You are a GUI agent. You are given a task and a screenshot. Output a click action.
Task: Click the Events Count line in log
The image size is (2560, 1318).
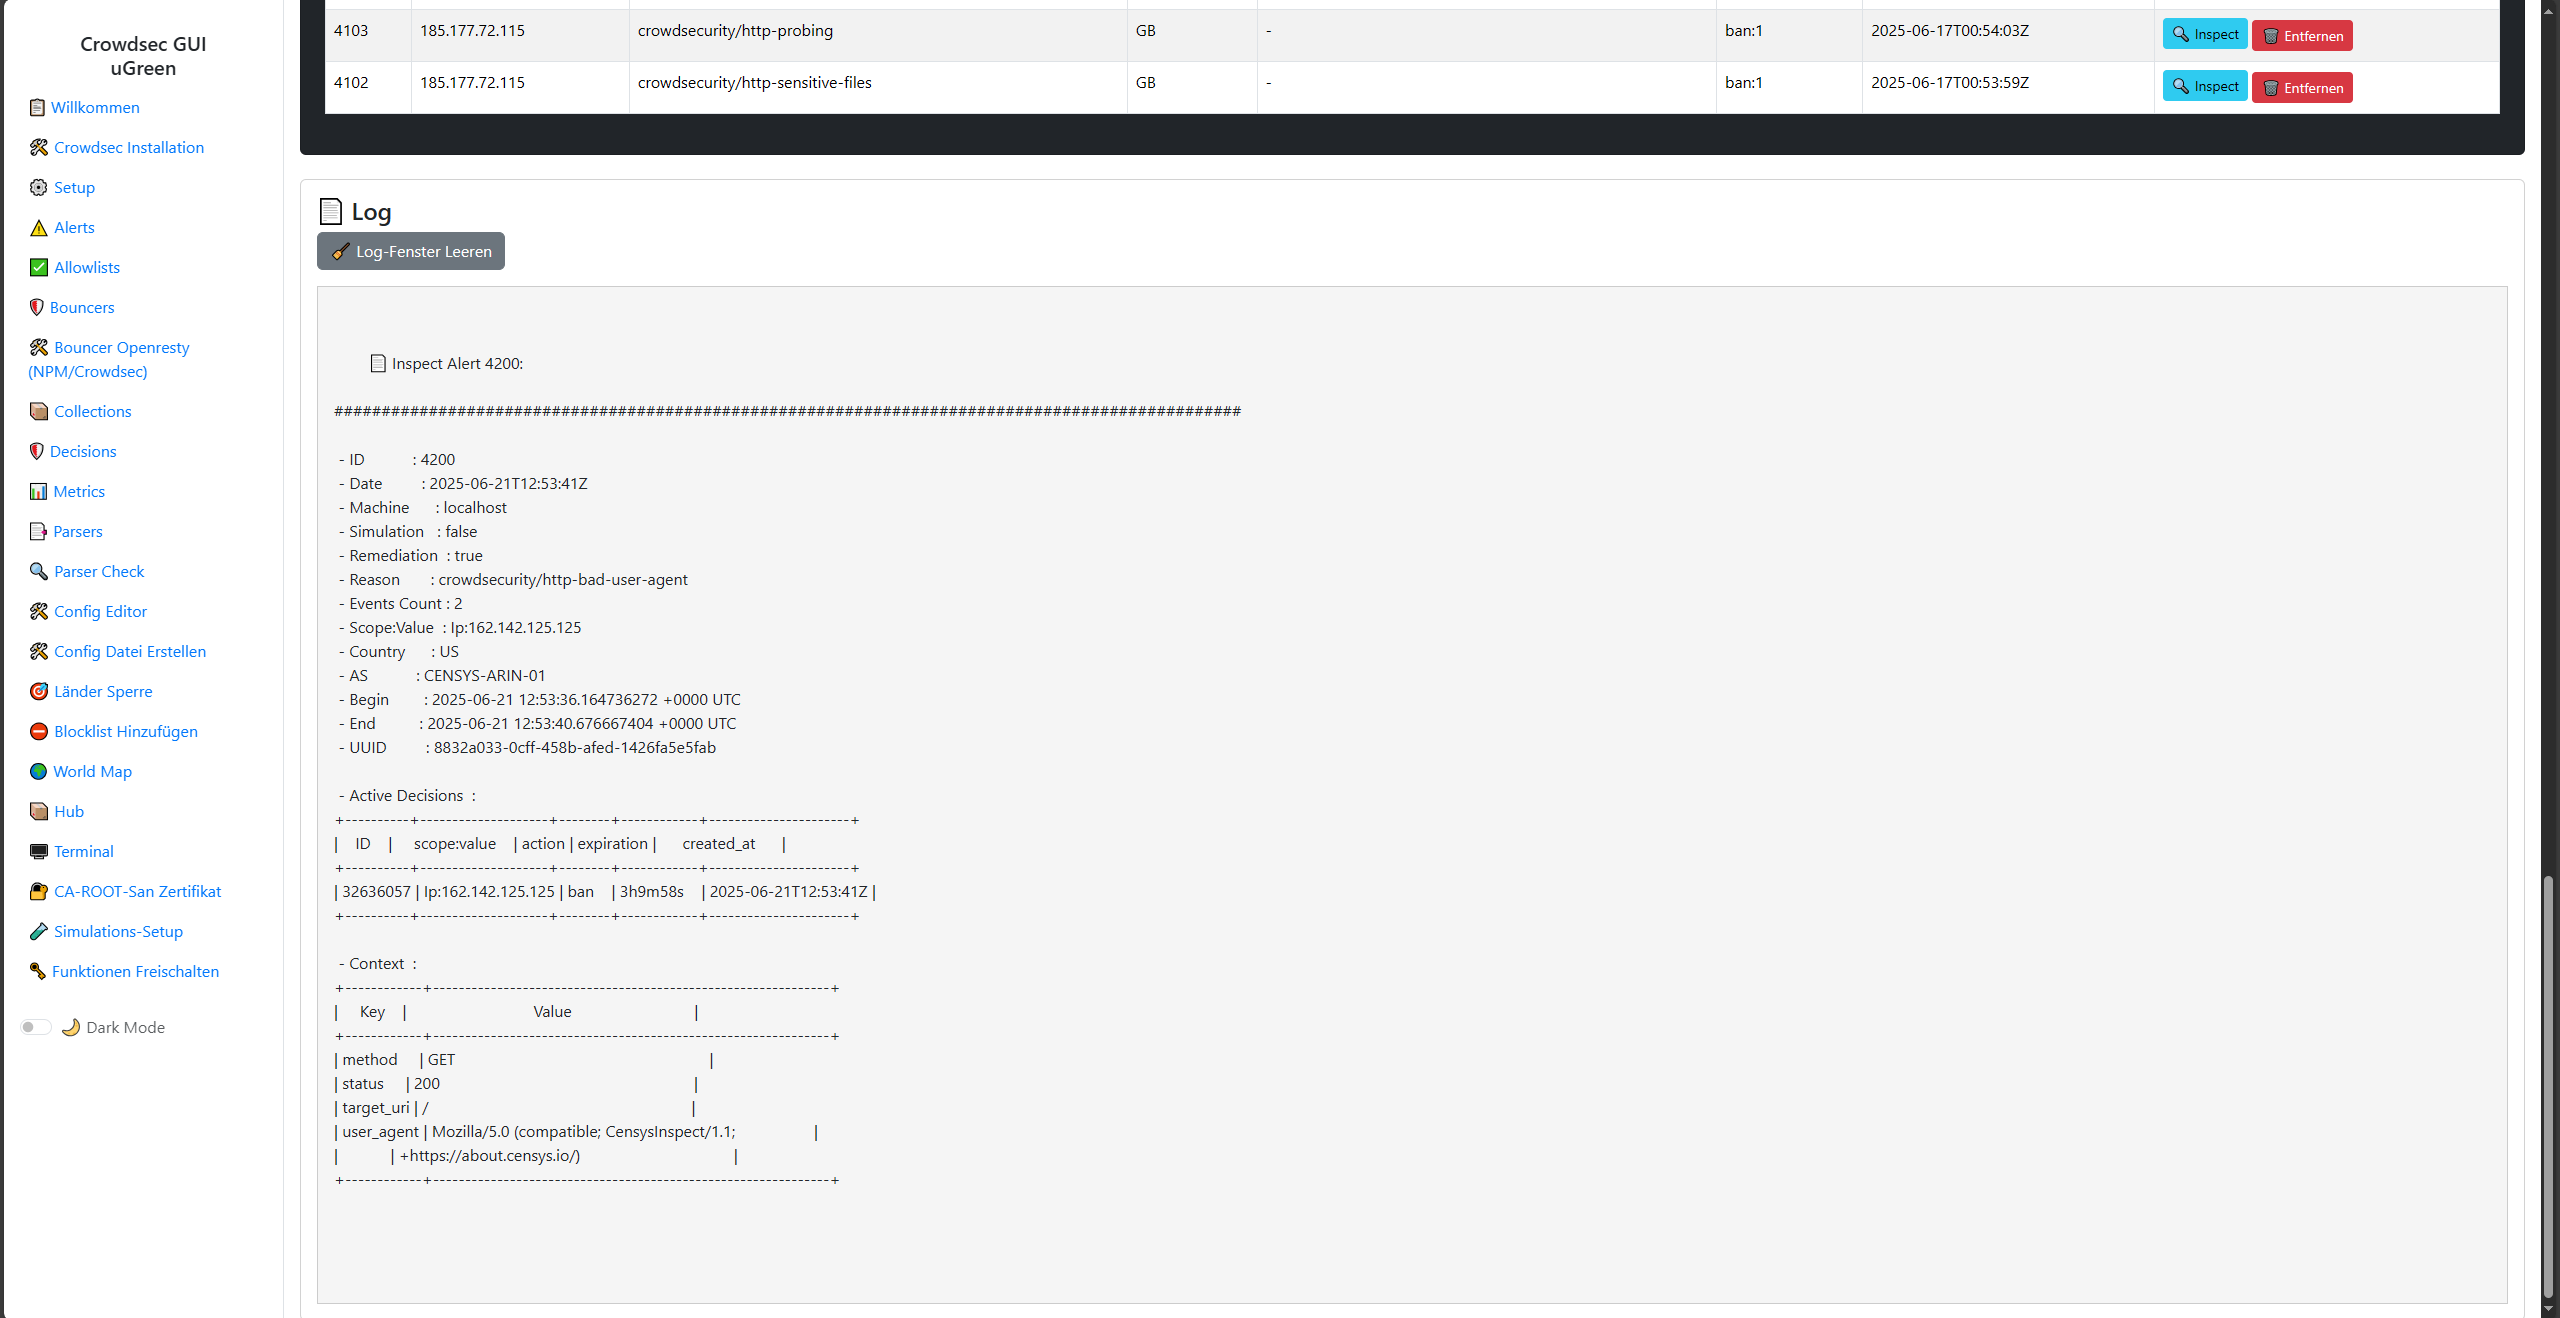(401, 604)
